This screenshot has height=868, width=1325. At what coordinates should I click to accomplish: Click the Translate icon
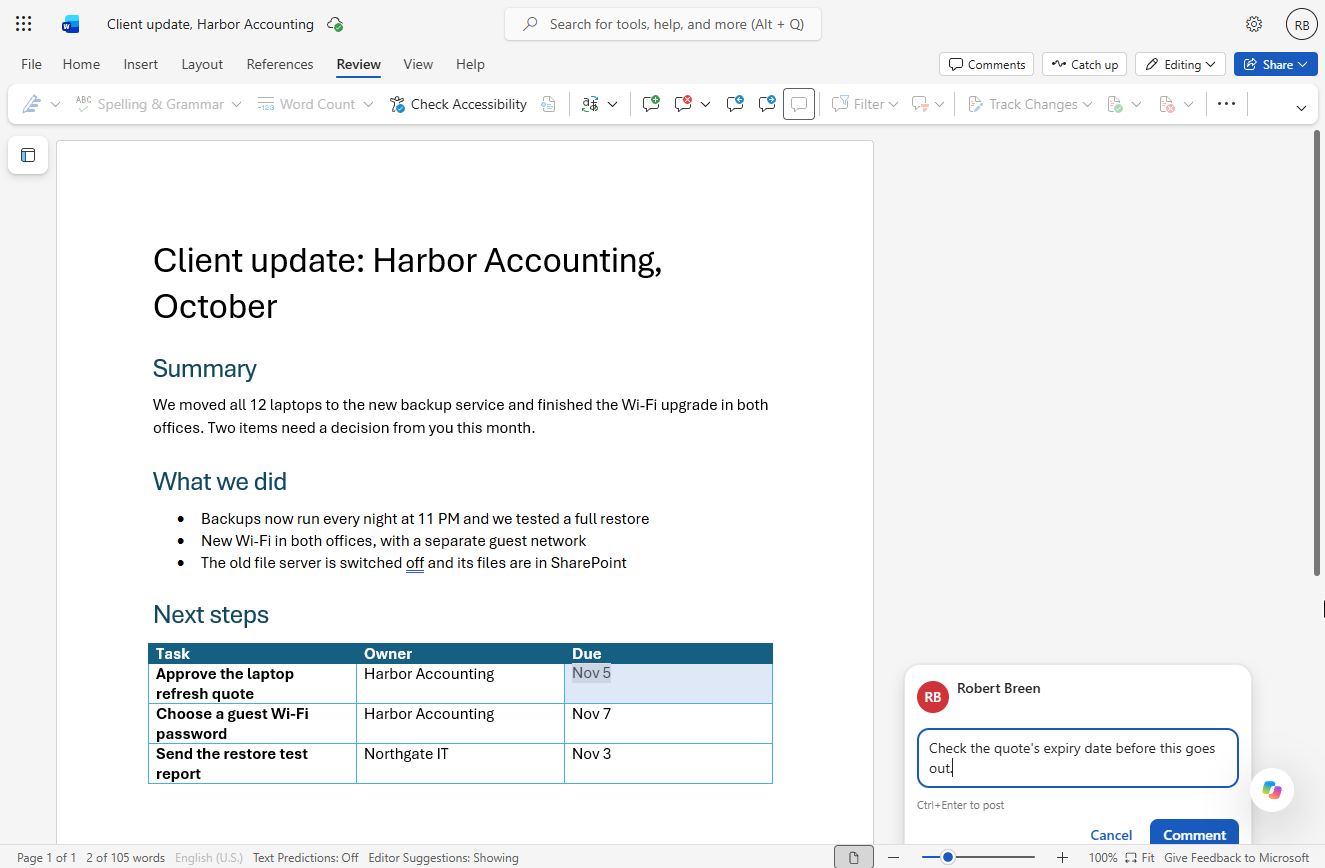590,104
